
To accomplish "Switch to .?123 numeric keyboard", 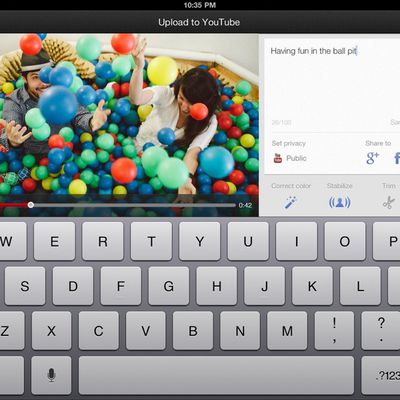I will coord(381,375).
